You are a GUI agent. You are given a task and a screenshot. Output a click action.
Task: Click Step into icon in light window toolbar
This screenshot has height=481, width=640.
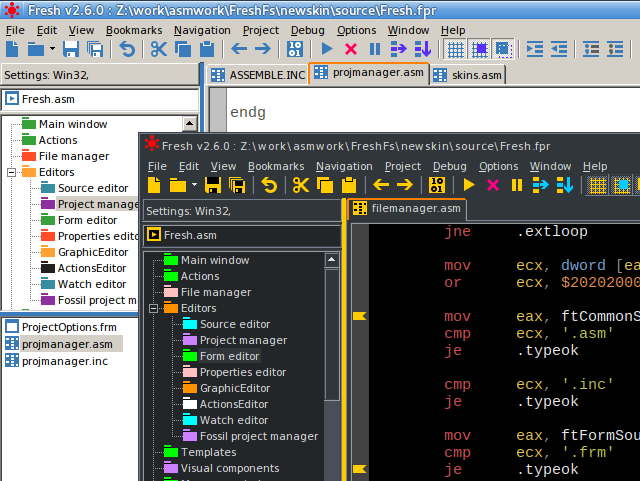(423, 49)
